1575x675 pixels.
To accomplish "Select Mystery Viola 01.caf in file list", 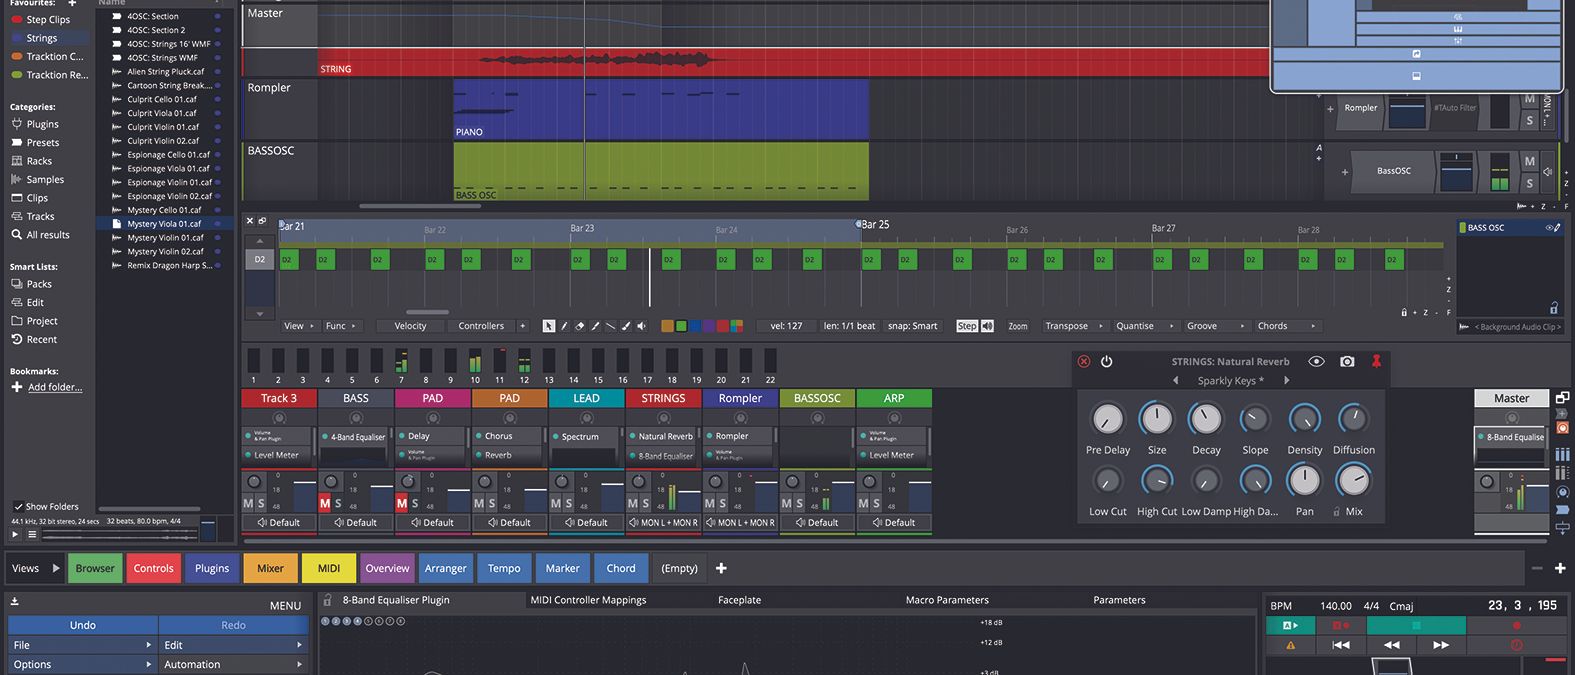I will point(165,224).
